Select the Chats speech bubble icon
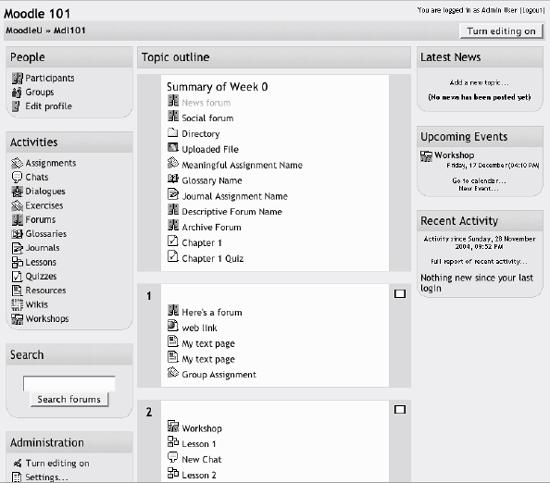 coord(17,177)
